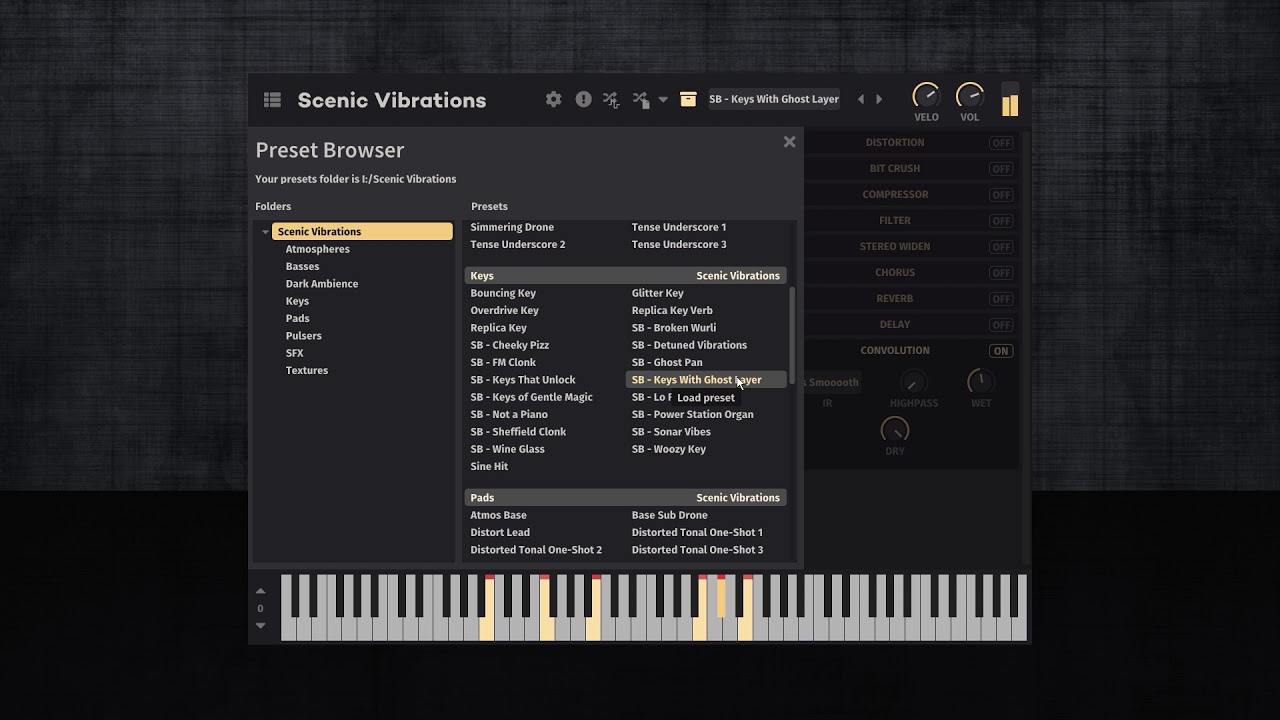Load the SB - Detuned Vibrations preset

point(689,345)
